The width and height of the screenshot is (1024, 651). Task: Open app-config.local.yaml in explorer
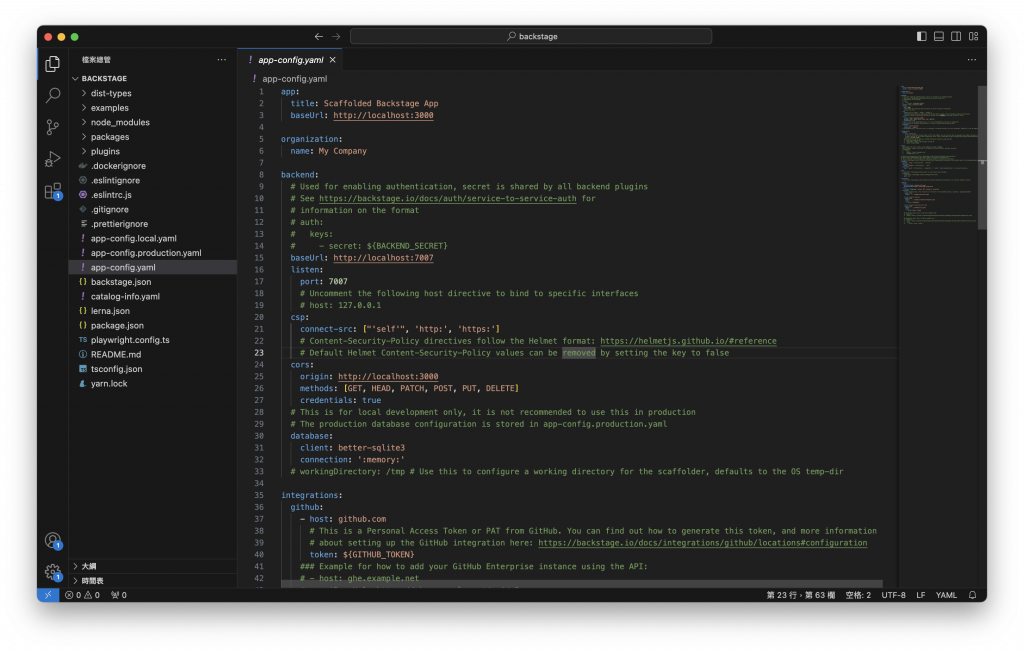coord(153,238)
